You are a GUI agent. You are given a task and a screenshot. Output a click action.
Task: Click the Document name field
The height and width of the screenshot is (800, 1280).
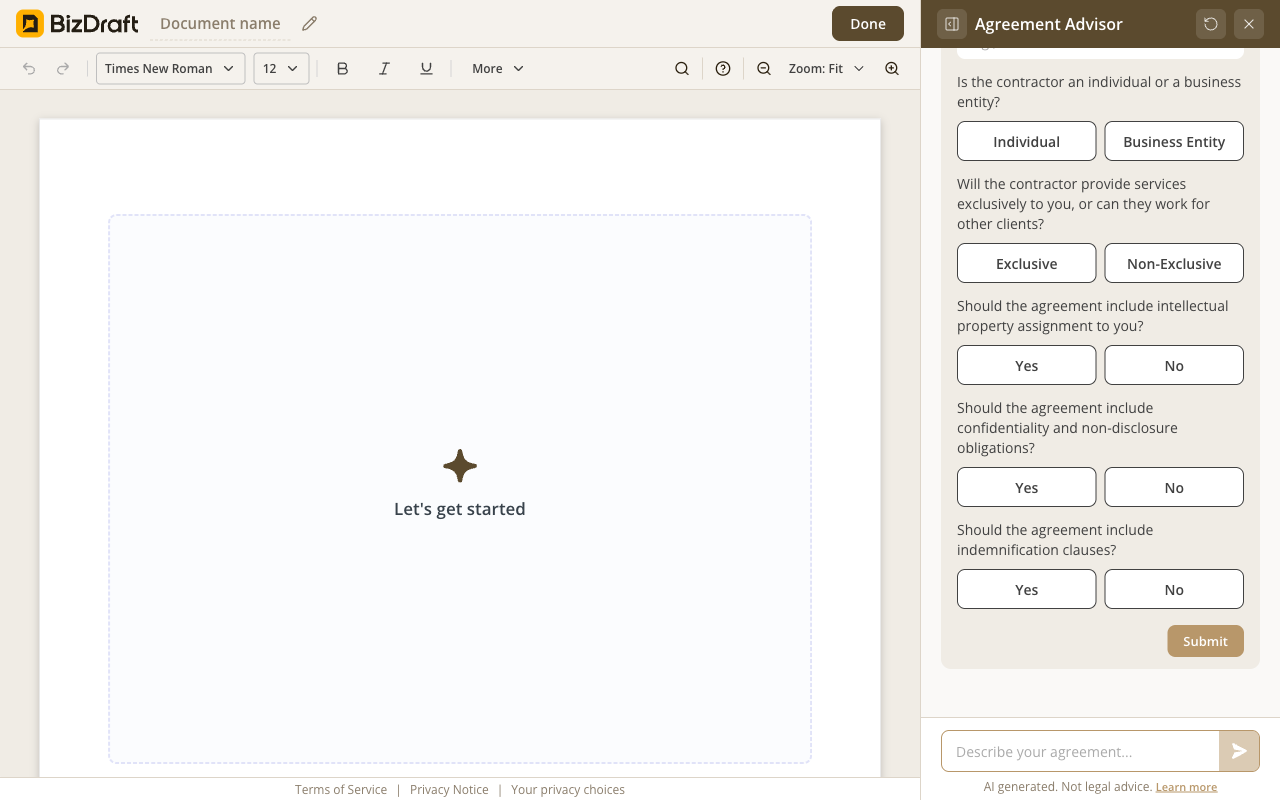point(220,24)
